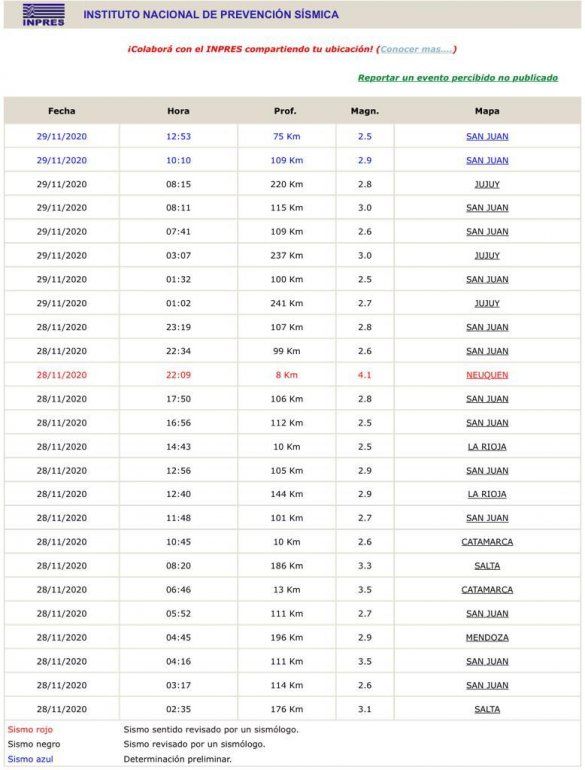Image resolution: width=585 pixels, height=770 pixels.
Task: Open LA RIOJA map for 14:43 quake
Action: tap(487, 447)
